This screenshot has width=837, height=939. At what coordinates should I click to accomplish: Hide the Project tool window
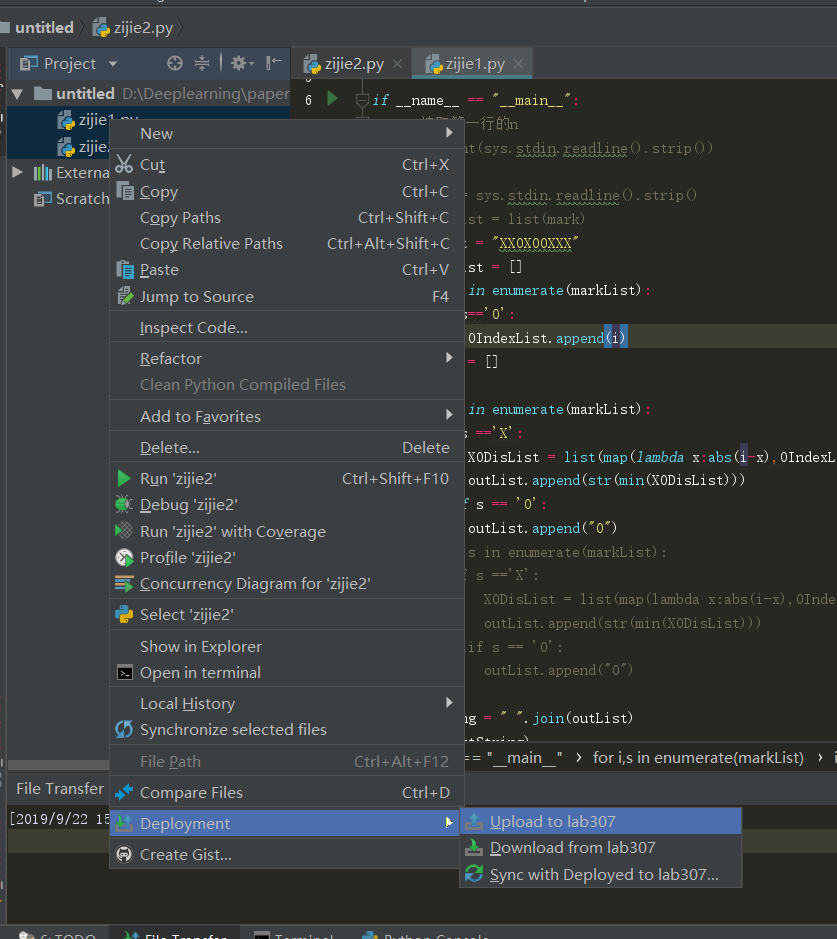coord(274,62)
